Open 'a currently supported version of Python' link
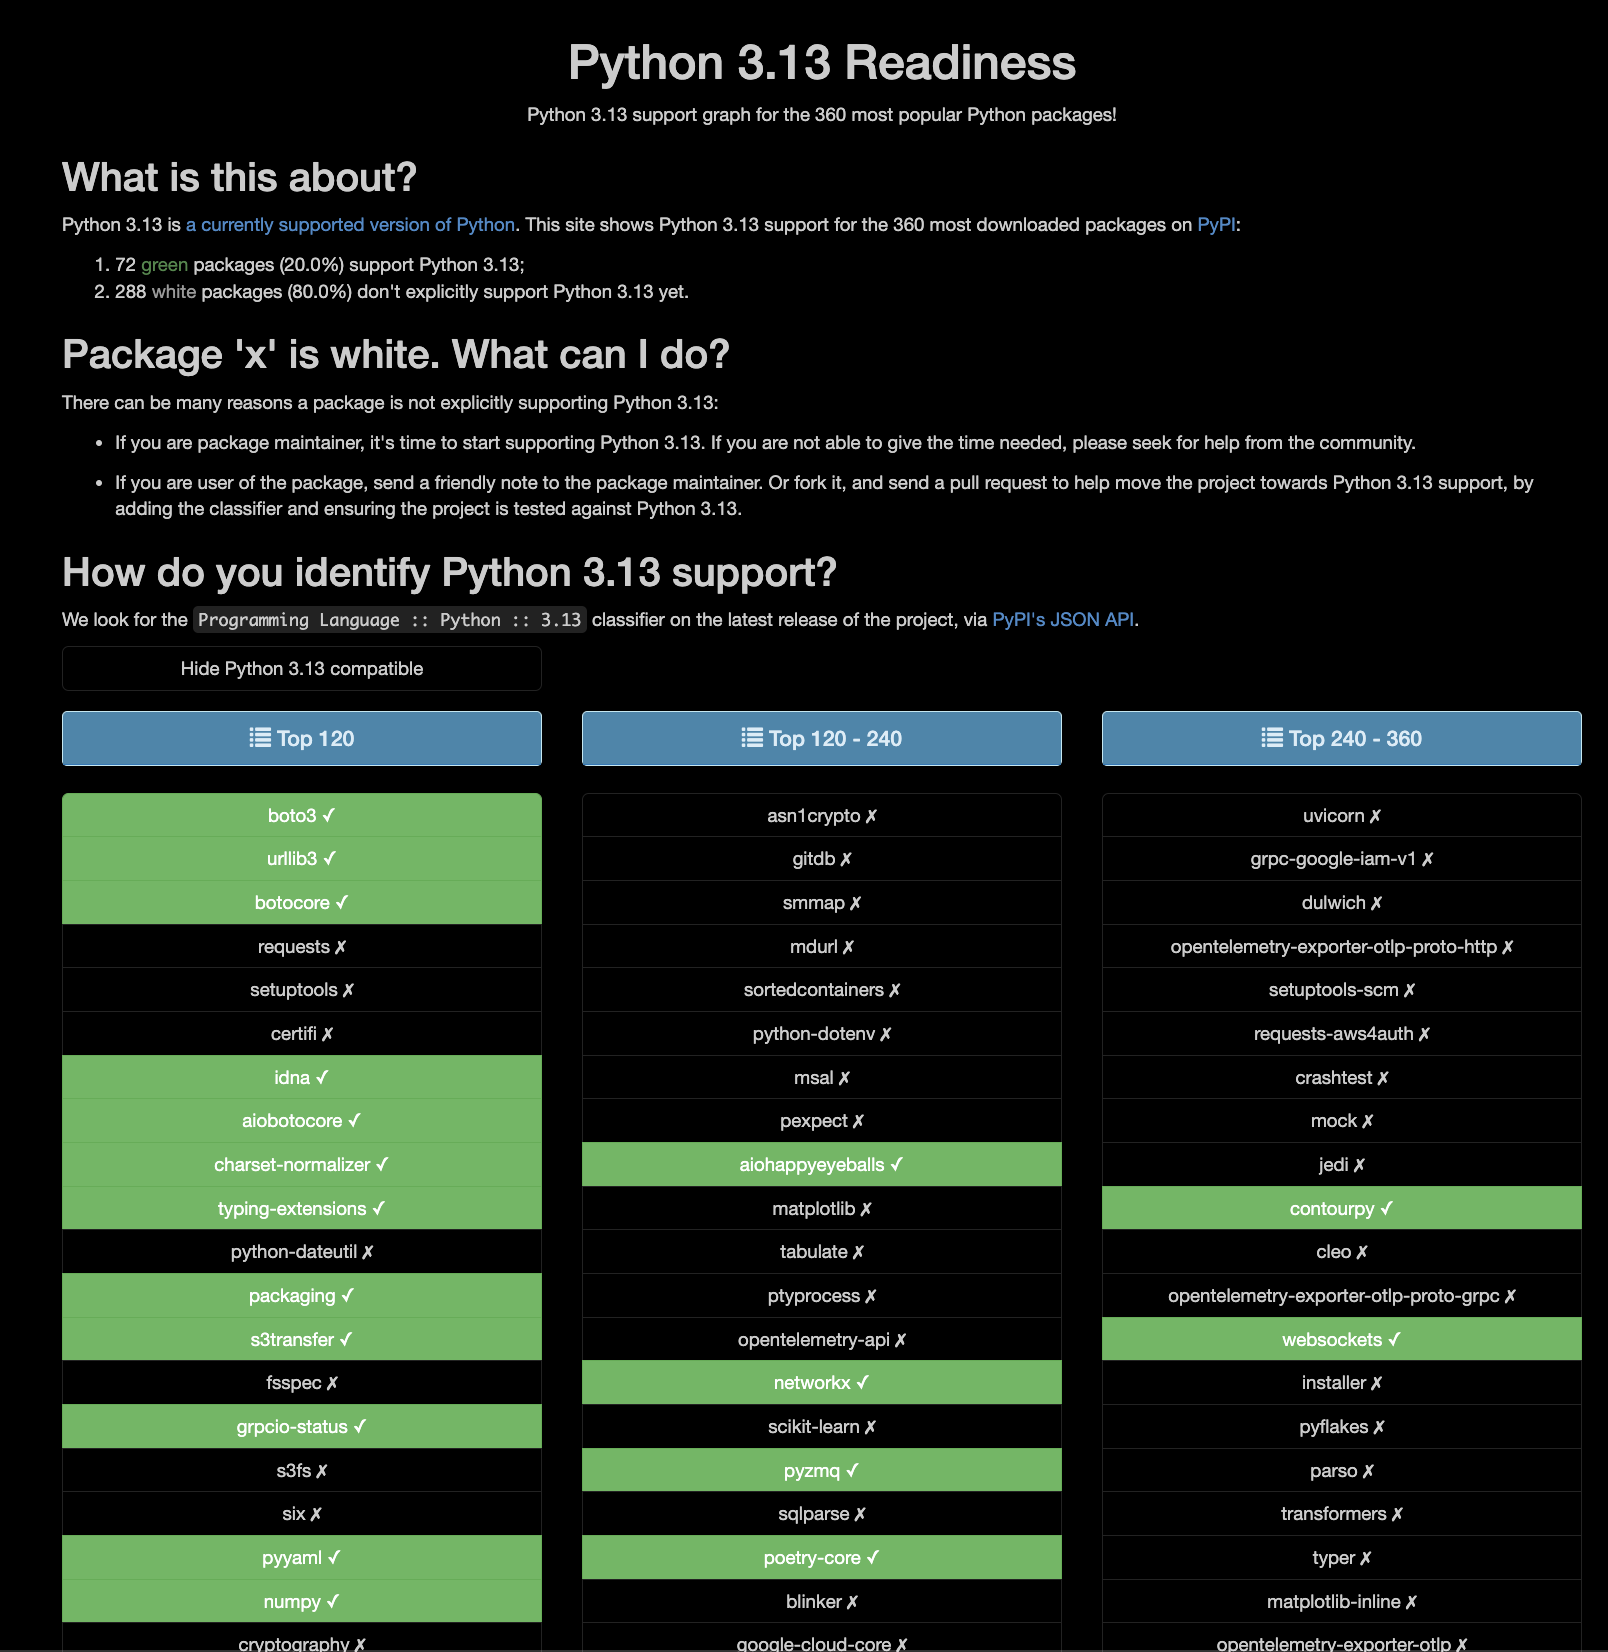Screen dimensions: 1608x1652 pos(351,225)
